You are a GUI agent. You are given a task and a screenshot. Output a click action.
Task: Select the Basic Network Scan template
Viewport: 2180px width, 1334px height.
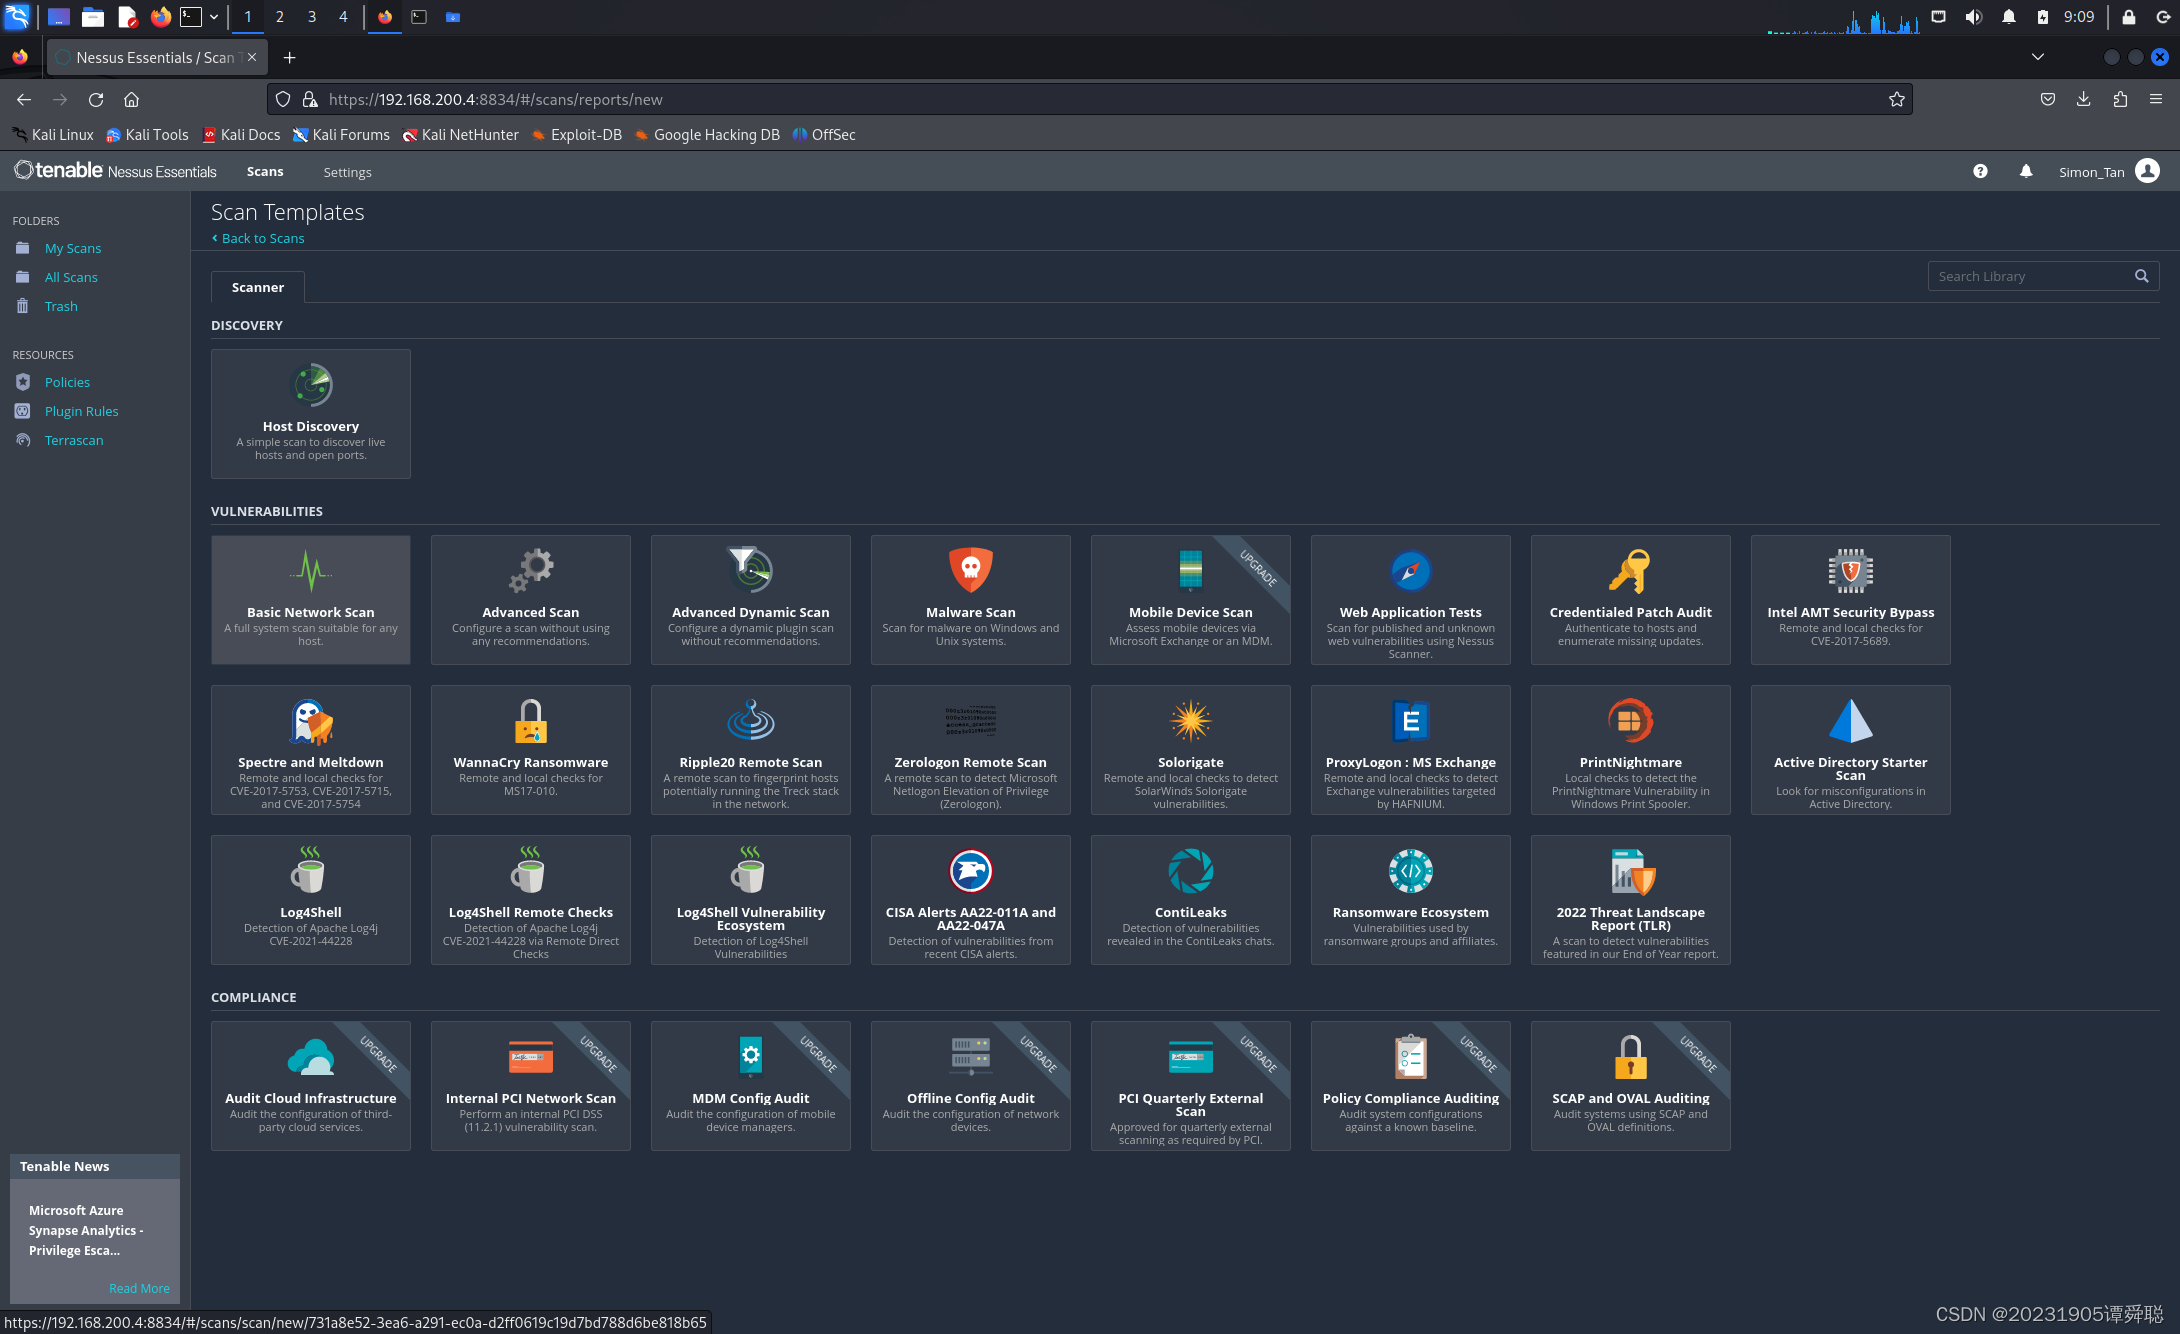click(310, 599)
